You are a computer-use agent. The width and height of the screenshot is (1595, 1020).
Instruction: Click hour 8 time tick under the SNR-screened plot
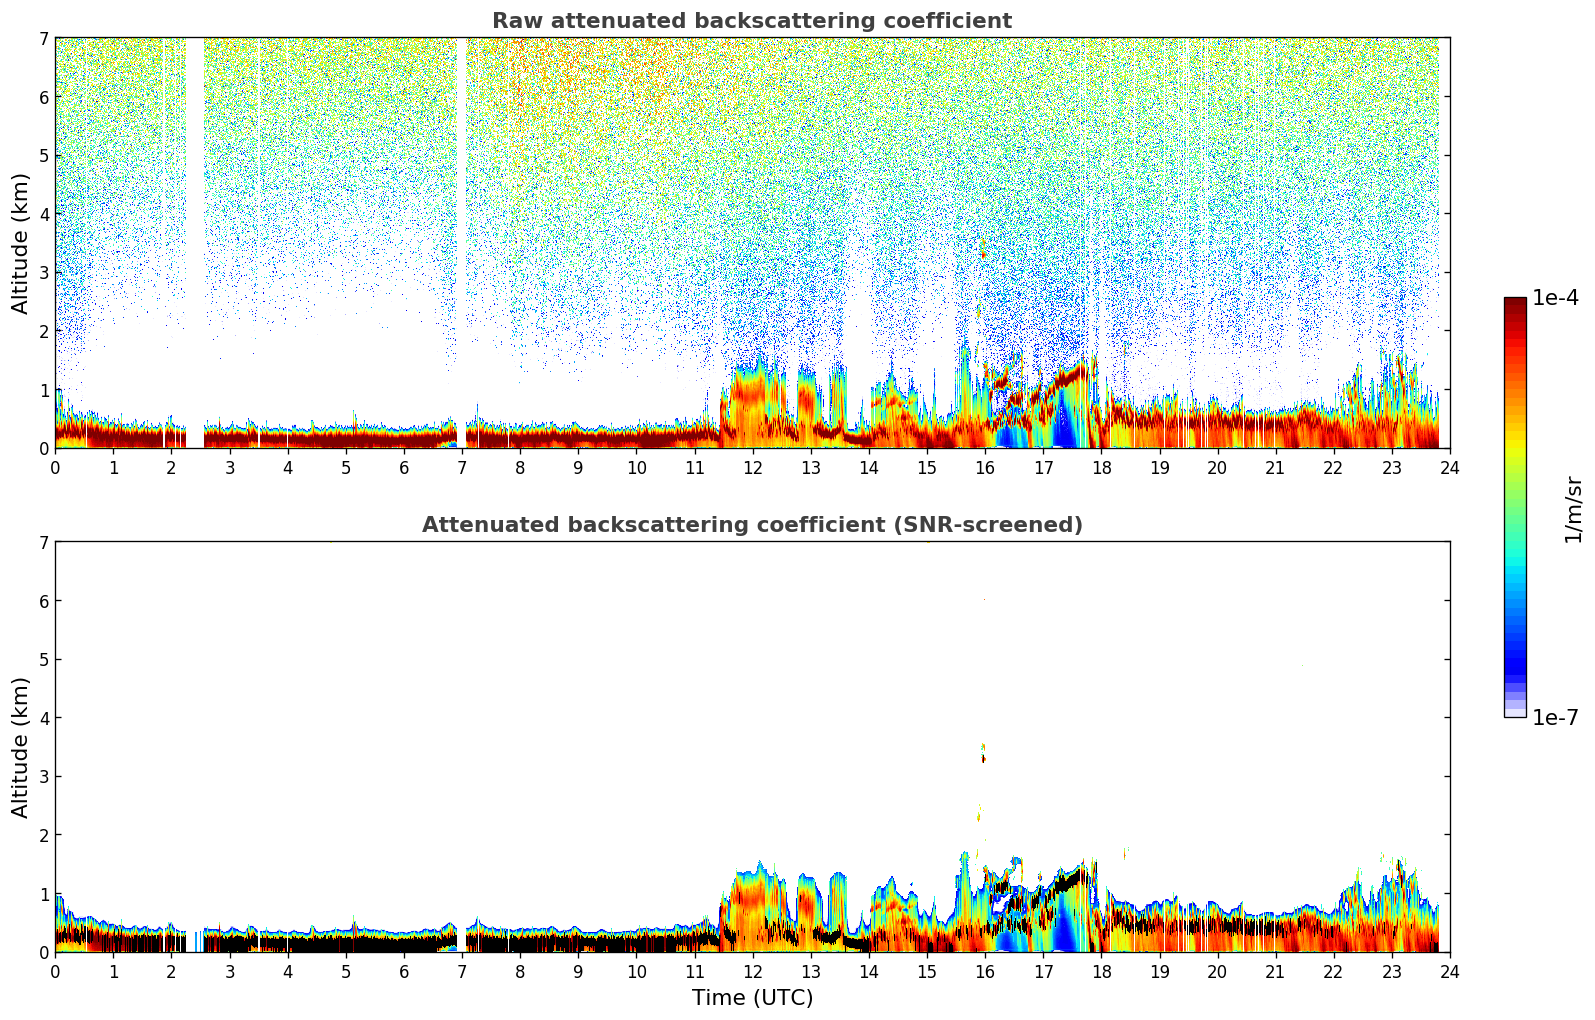click(520, 971)
